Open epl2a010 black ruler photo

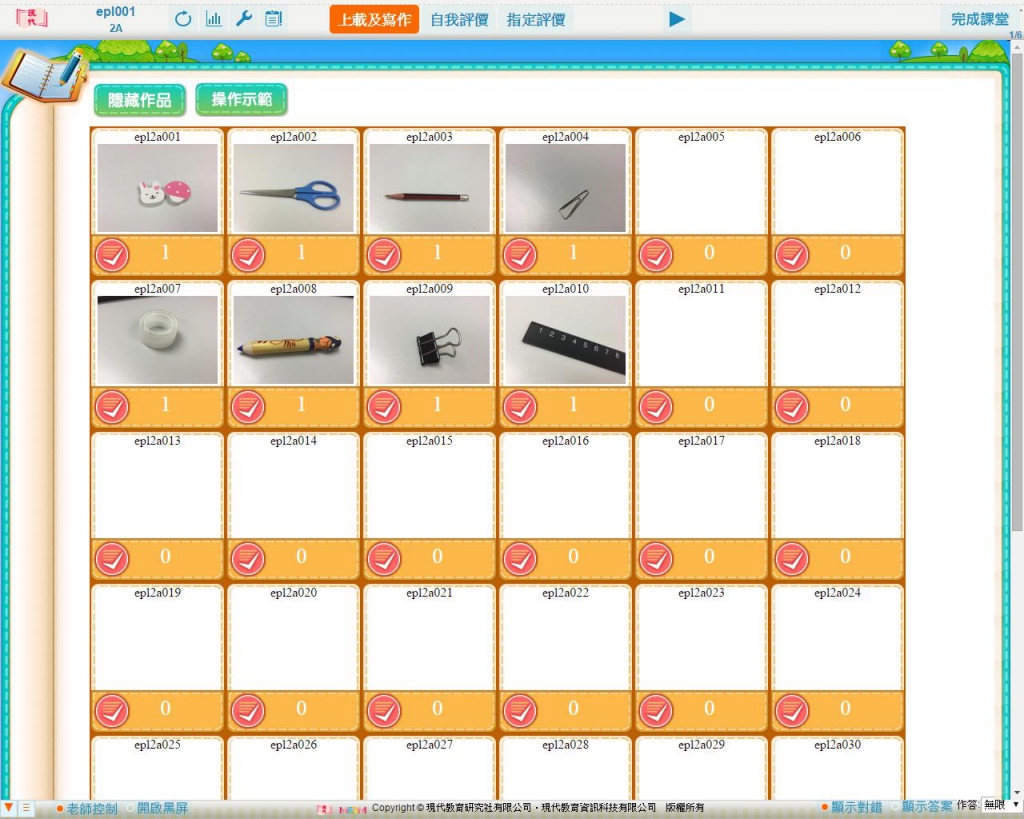point(566,340)
